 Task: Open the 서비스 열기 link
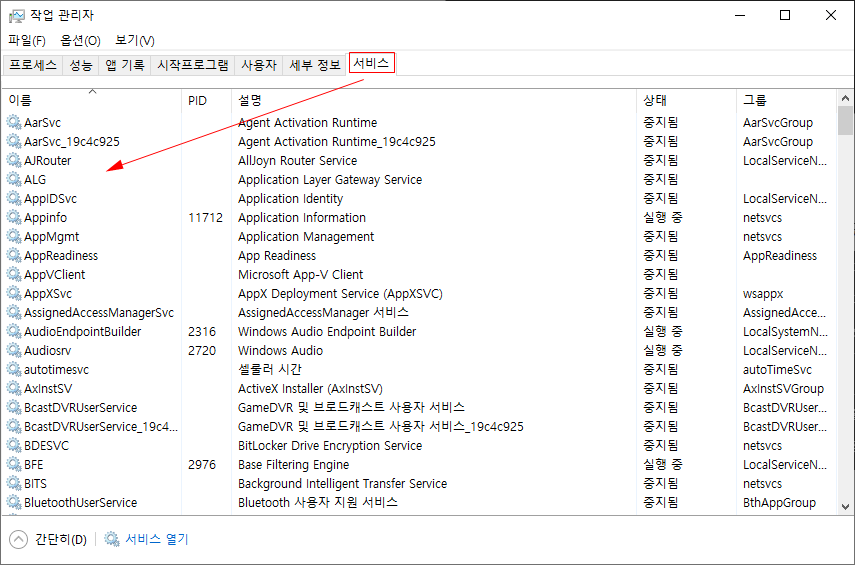[x=157, y=539]
